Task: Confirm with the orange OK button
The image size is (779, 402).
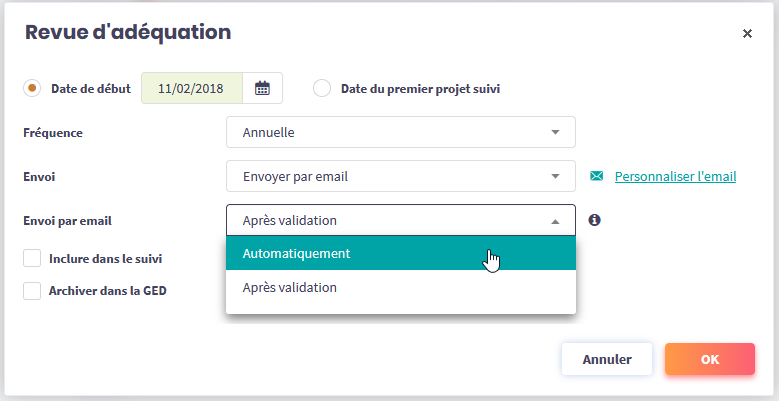Action: coord(709,359)
